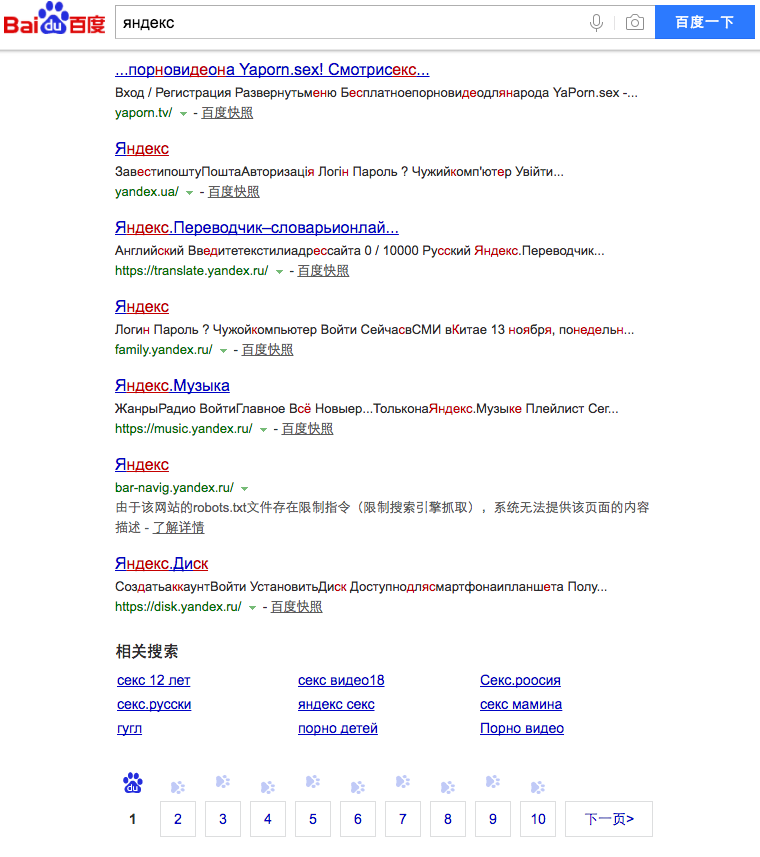Click family.yandex.ru/ green URL text
Image resolution: width=760 pixels, height=857 pixels.
point(163,350)
